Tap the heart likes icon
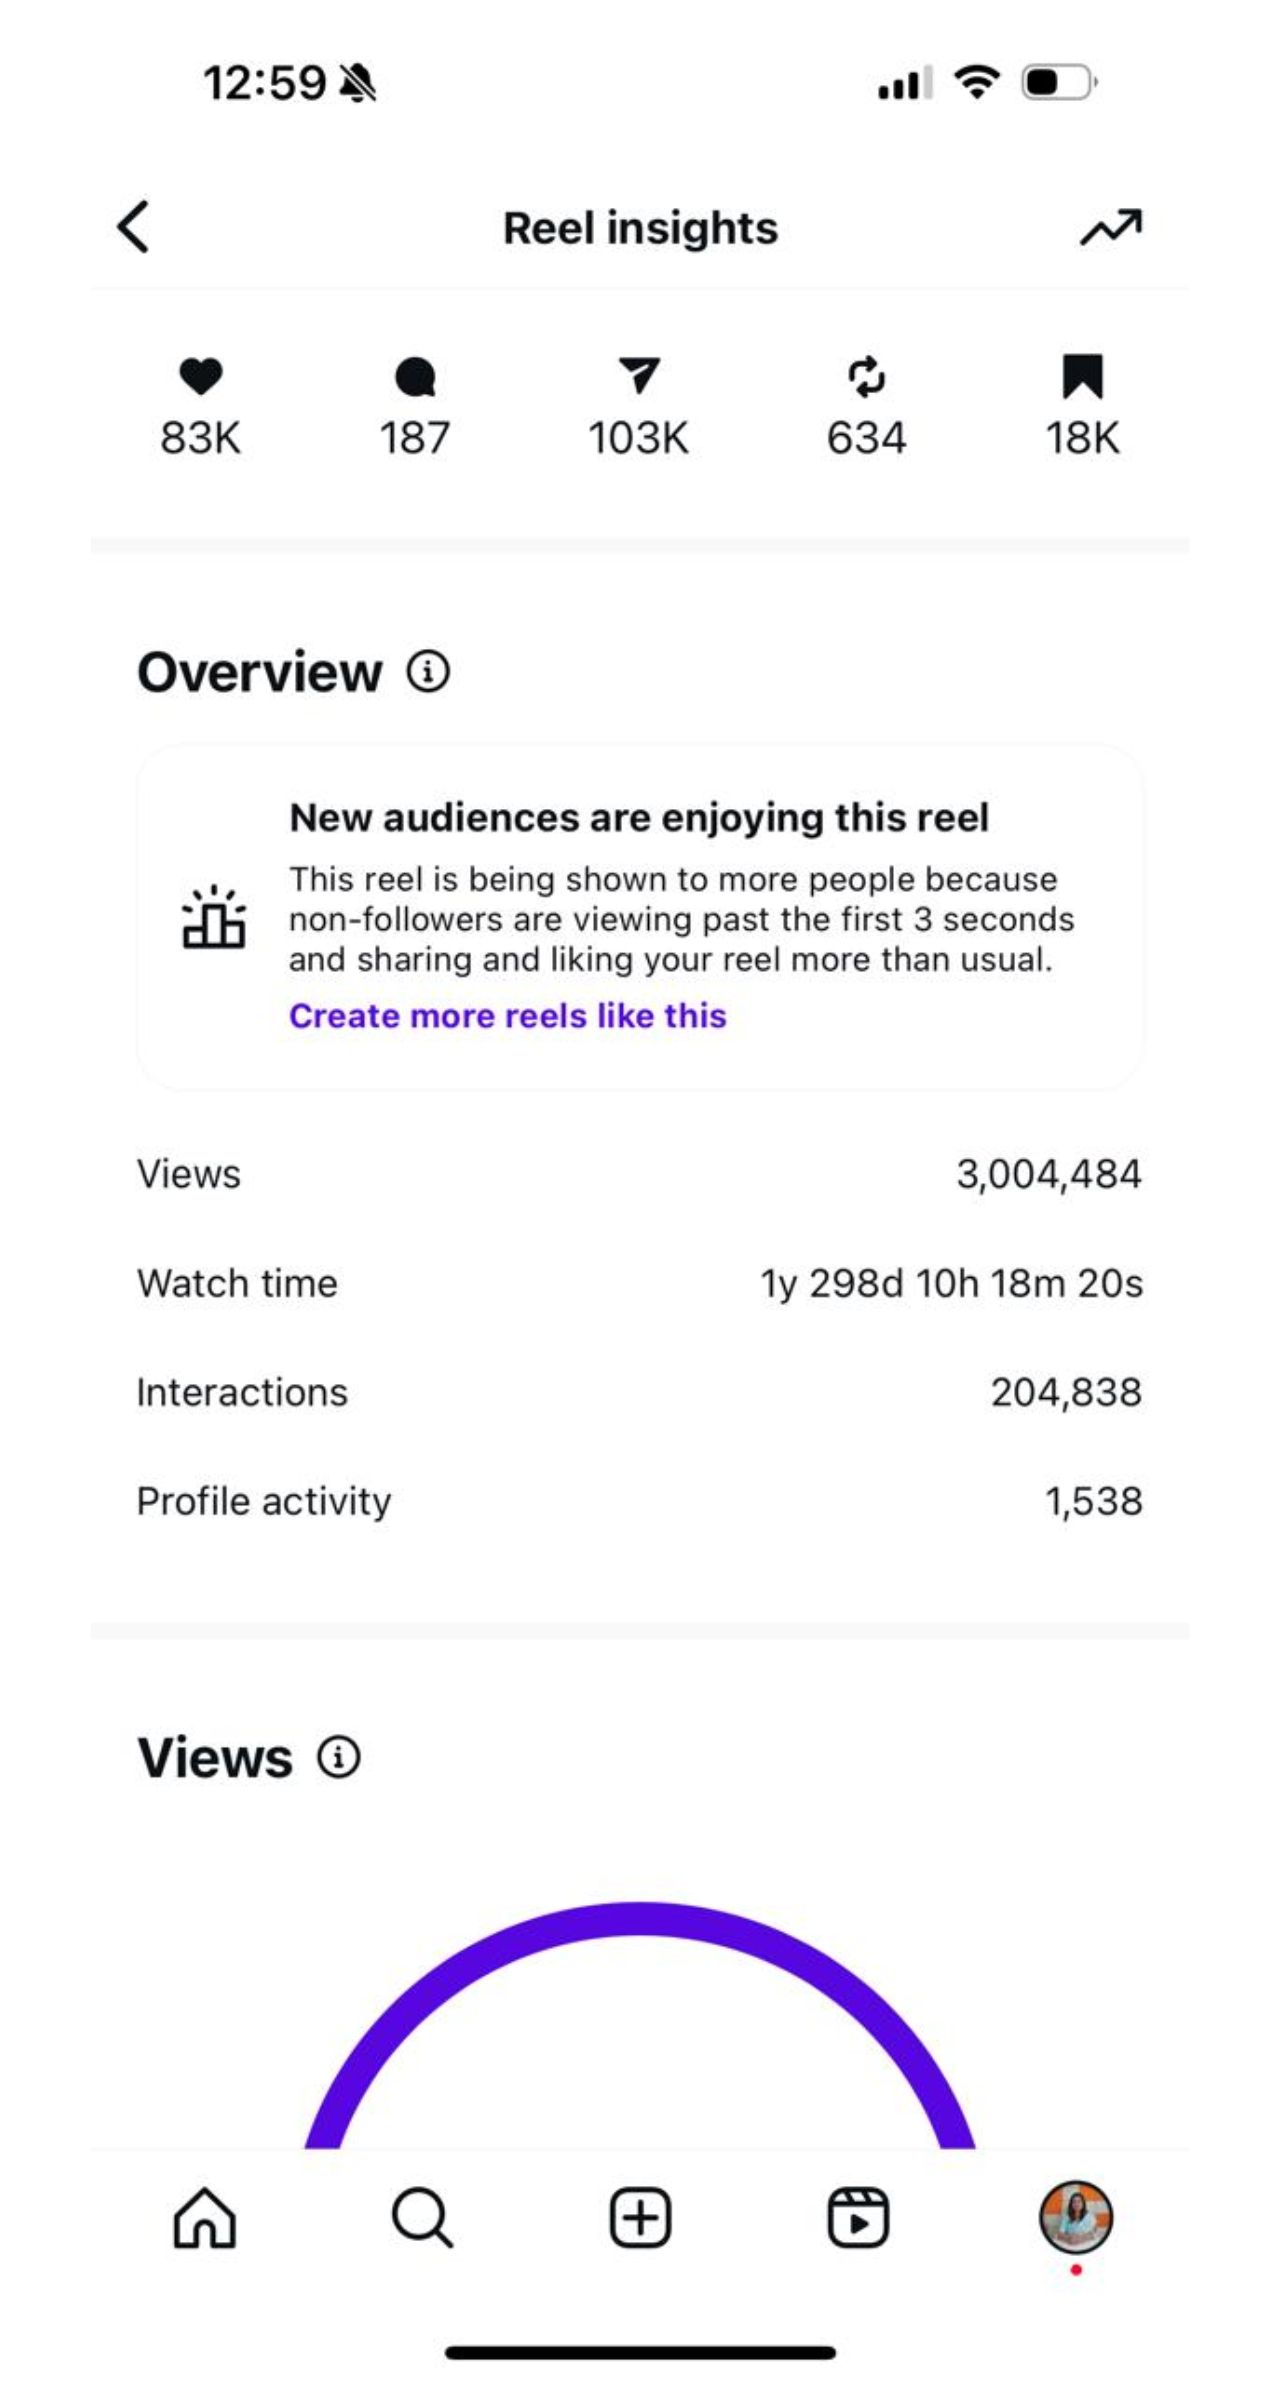Image resolution: width=1280 pixels, height=2382 pixels. [x=200, y=376]
